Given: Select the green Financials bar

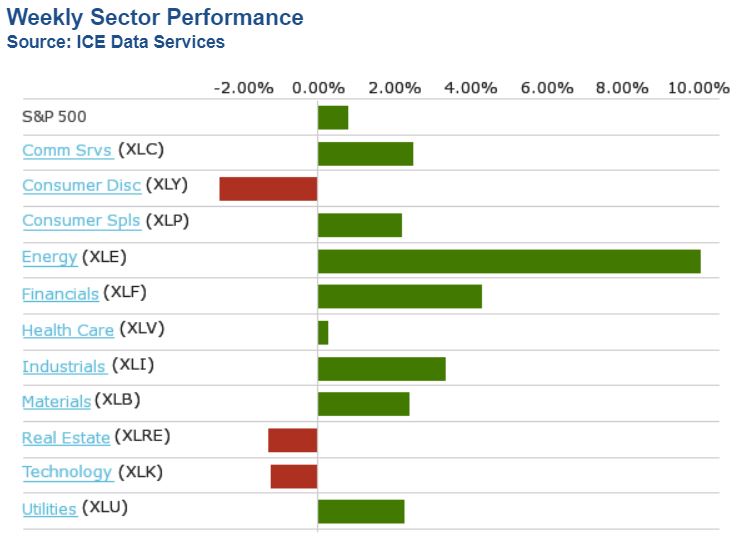Looking at the screenshot, I should (400, 297).
